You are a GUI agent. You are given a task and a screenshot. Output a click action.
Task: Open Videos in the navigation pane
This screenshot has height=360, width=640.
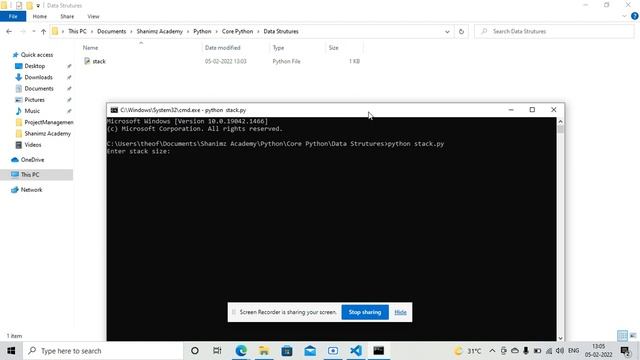33,144
